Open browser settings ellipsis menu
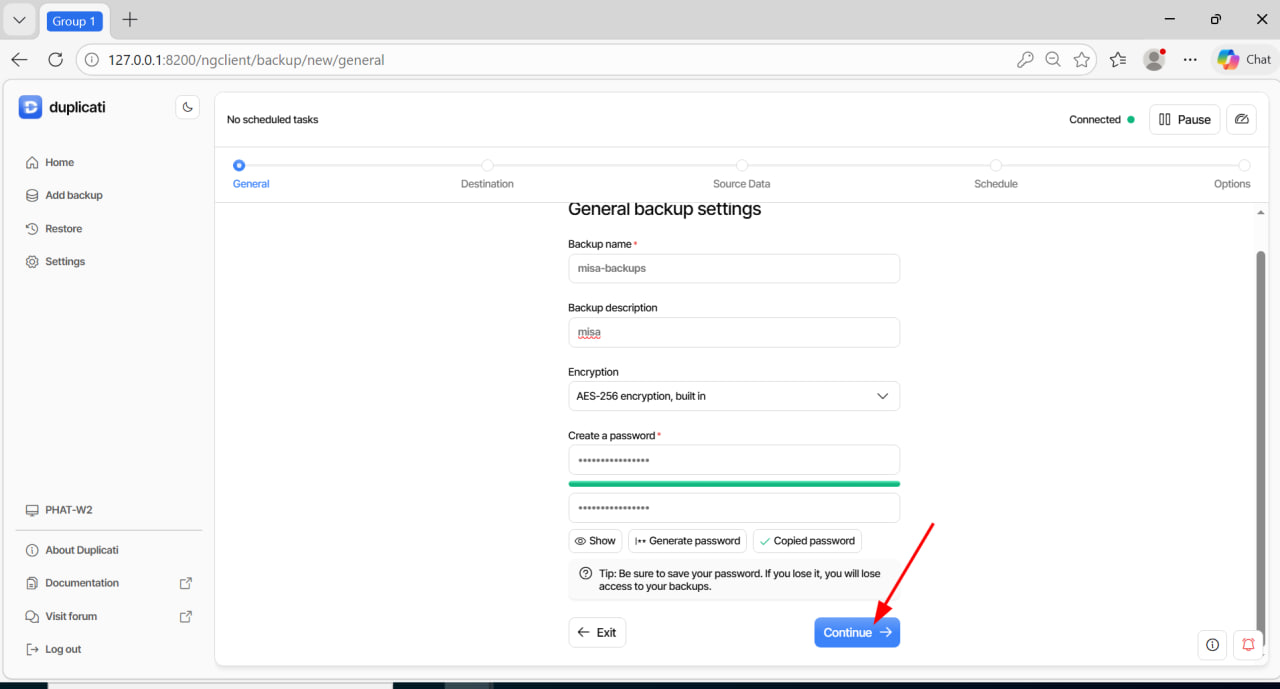The image size is (1280, 689). click(x=1190, y=60)
